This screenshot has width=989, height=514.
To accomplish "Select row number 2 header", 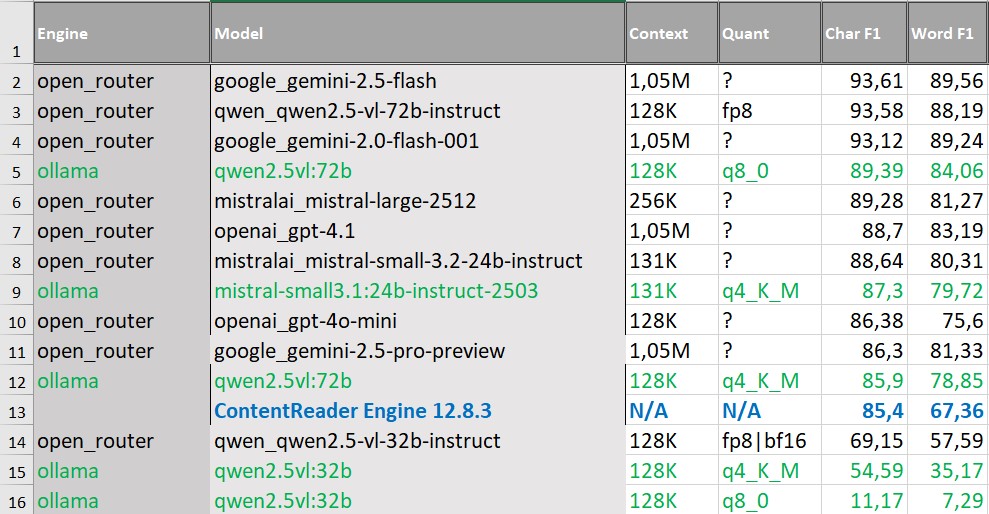I will pyautogui.click(x=16, y=81).
